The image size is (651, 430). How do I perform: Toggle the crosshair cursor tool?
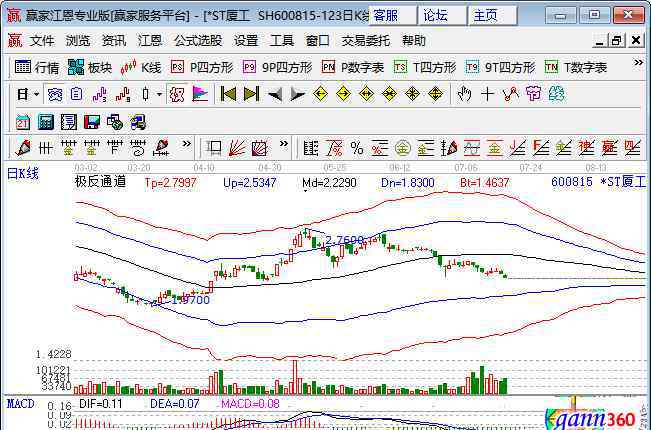tap(487, 95)
